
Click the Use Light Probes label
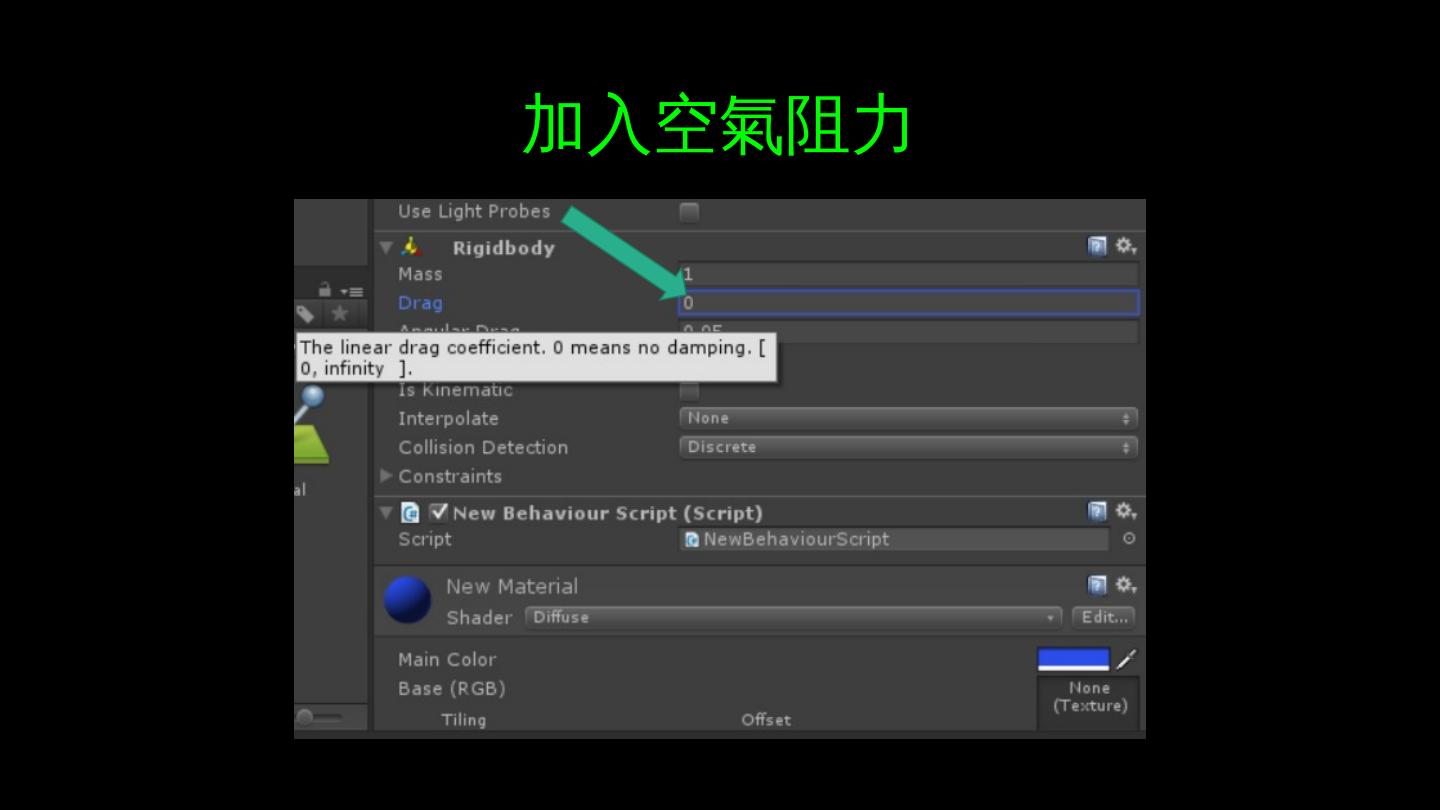pos(474,211)
